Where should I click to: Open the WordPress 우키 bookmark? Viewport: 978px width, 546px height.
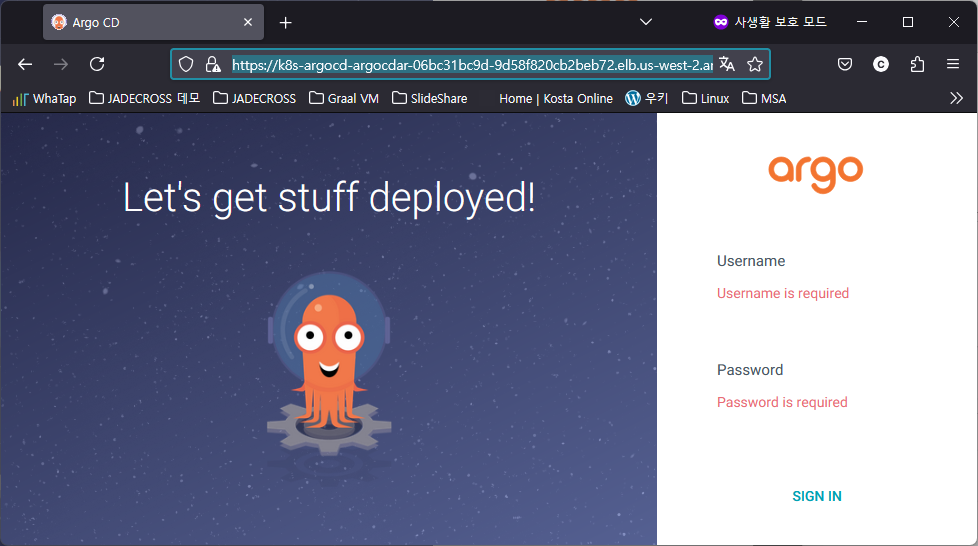click(647, 99)
